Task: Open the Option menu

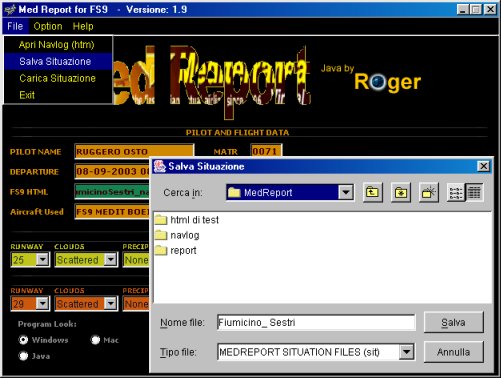Action: (48, 26)
